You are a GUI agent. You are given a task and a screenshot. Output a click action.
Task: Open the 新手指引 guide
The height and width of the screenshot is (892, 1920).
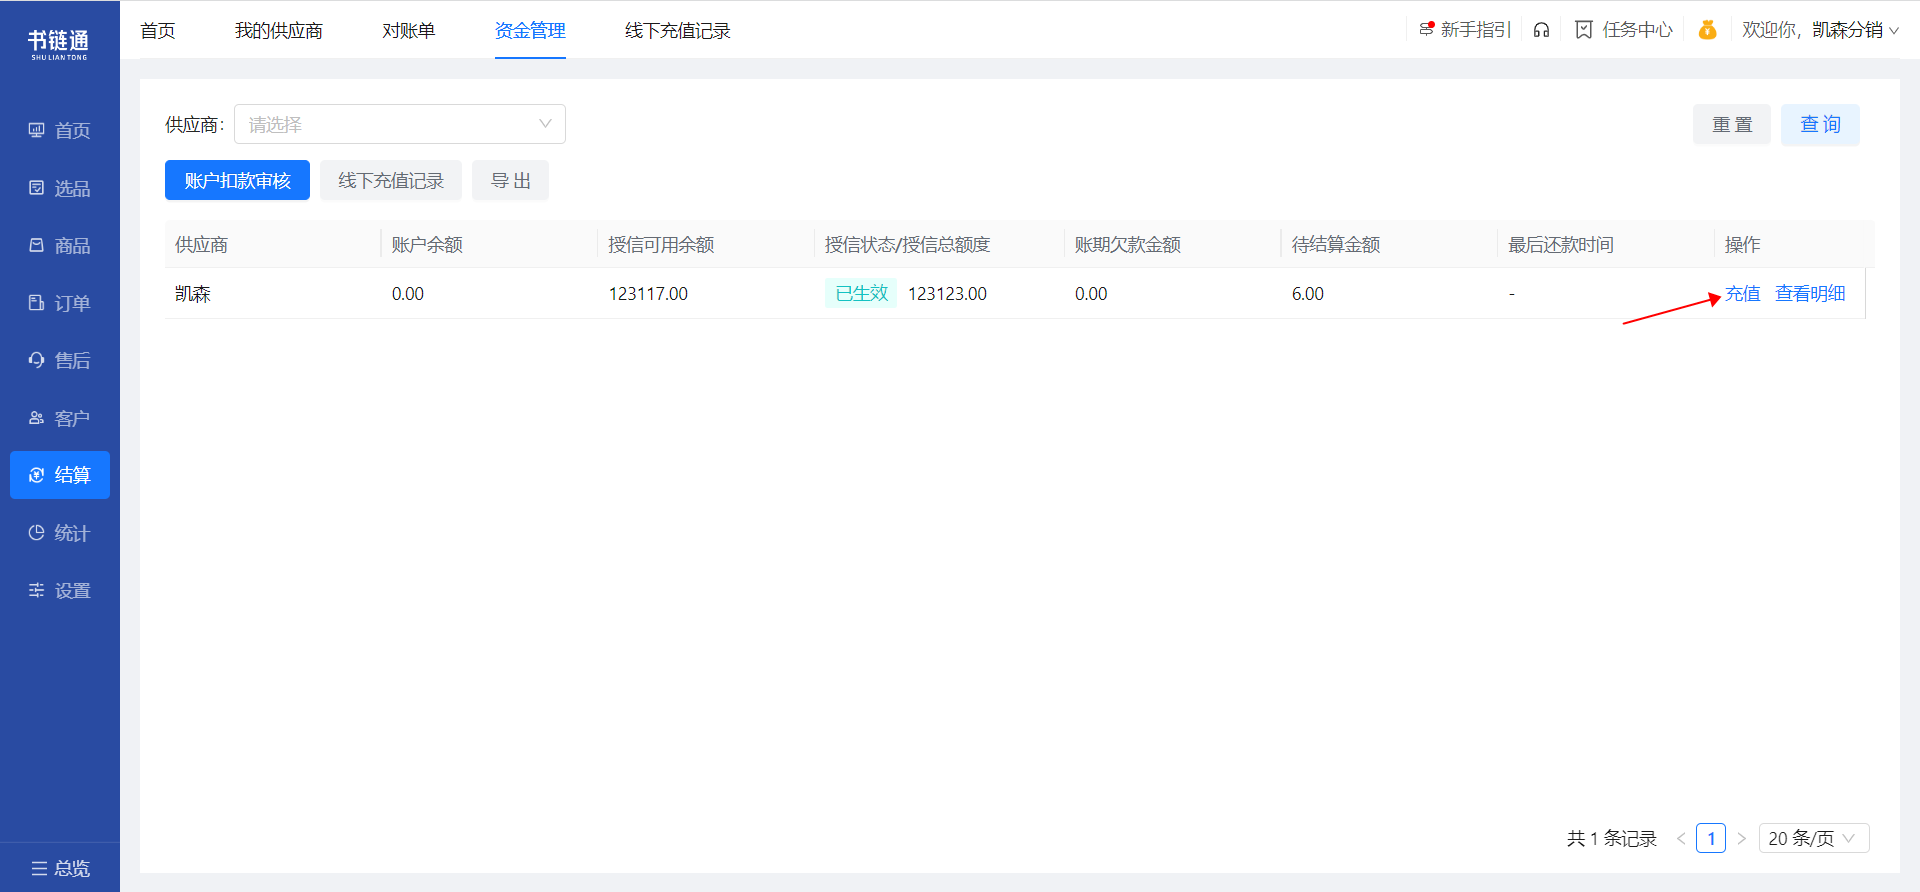point(1464,30)
